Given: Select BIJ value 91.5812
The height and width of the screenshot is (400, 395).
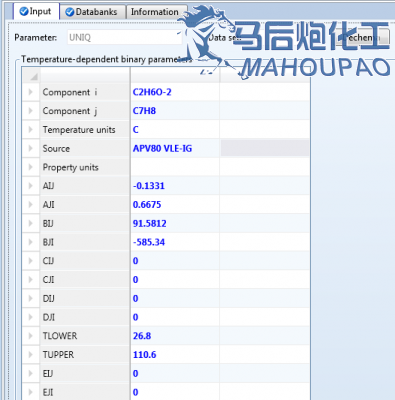Looking at the screenshot, I should click(x=175, y=223).
